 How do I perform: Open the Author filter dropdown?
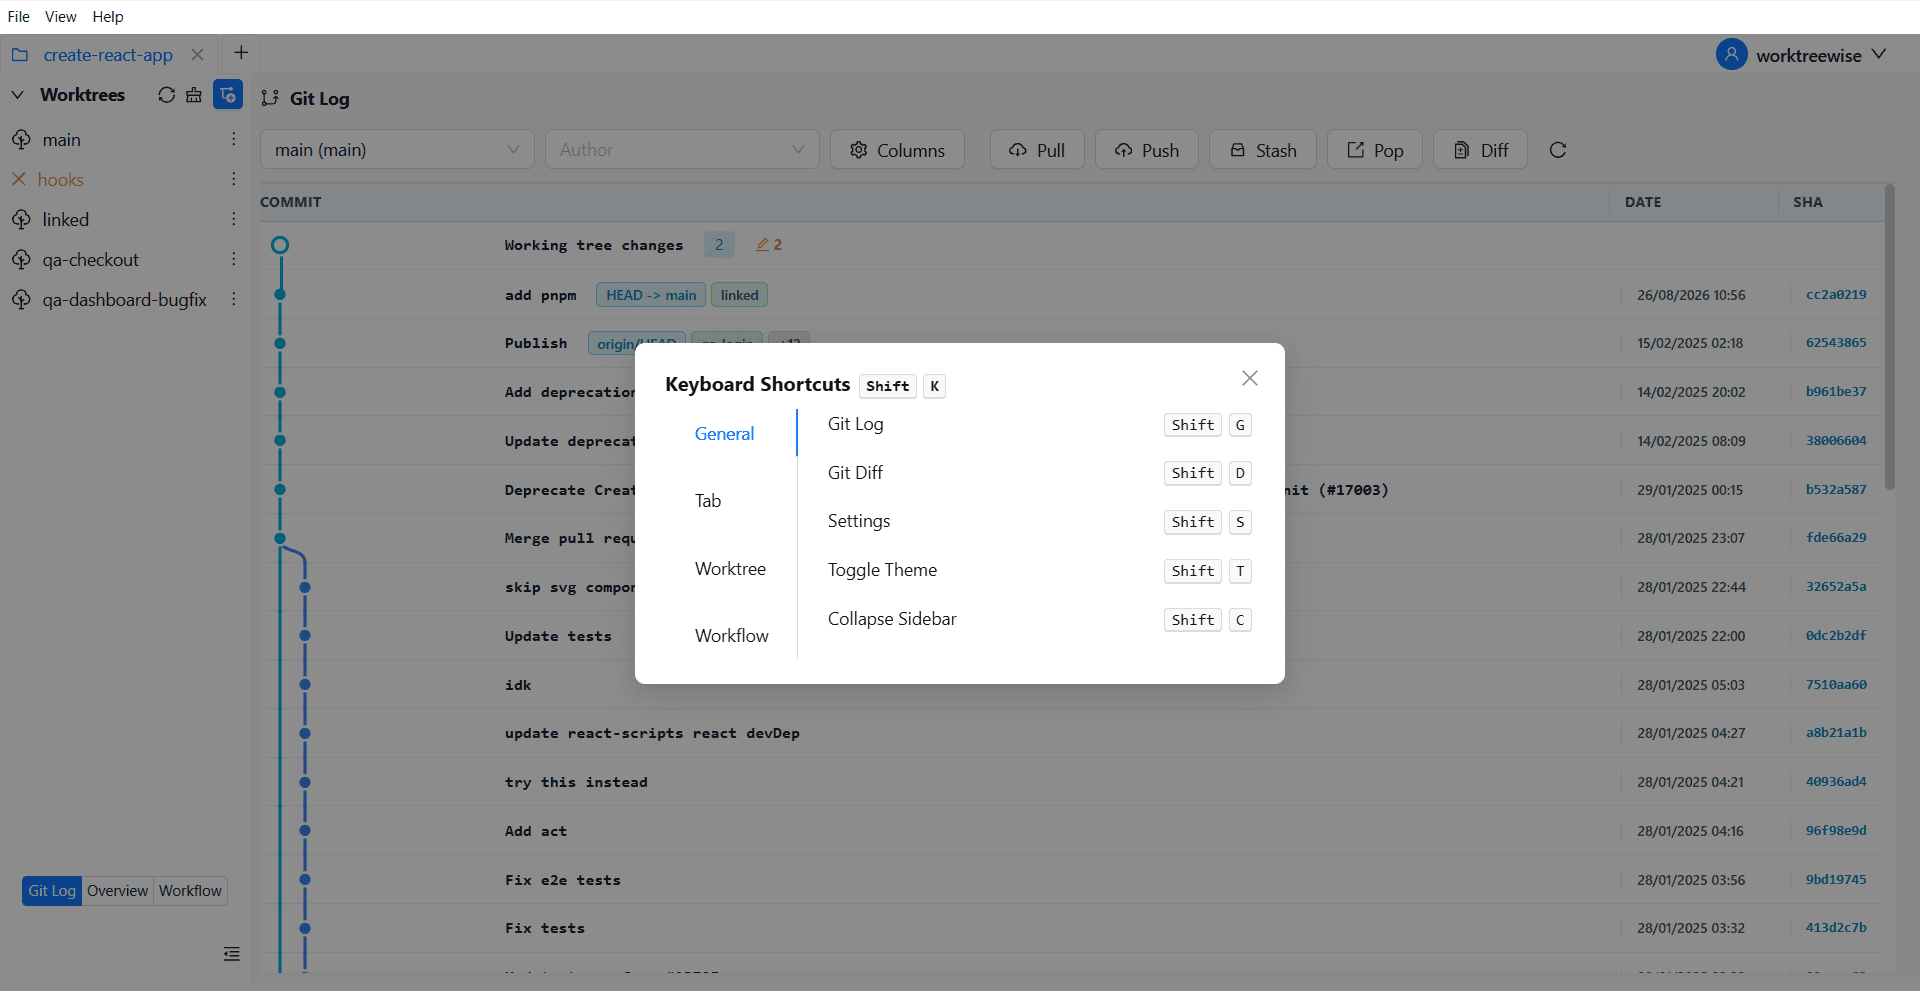point(682,150)
